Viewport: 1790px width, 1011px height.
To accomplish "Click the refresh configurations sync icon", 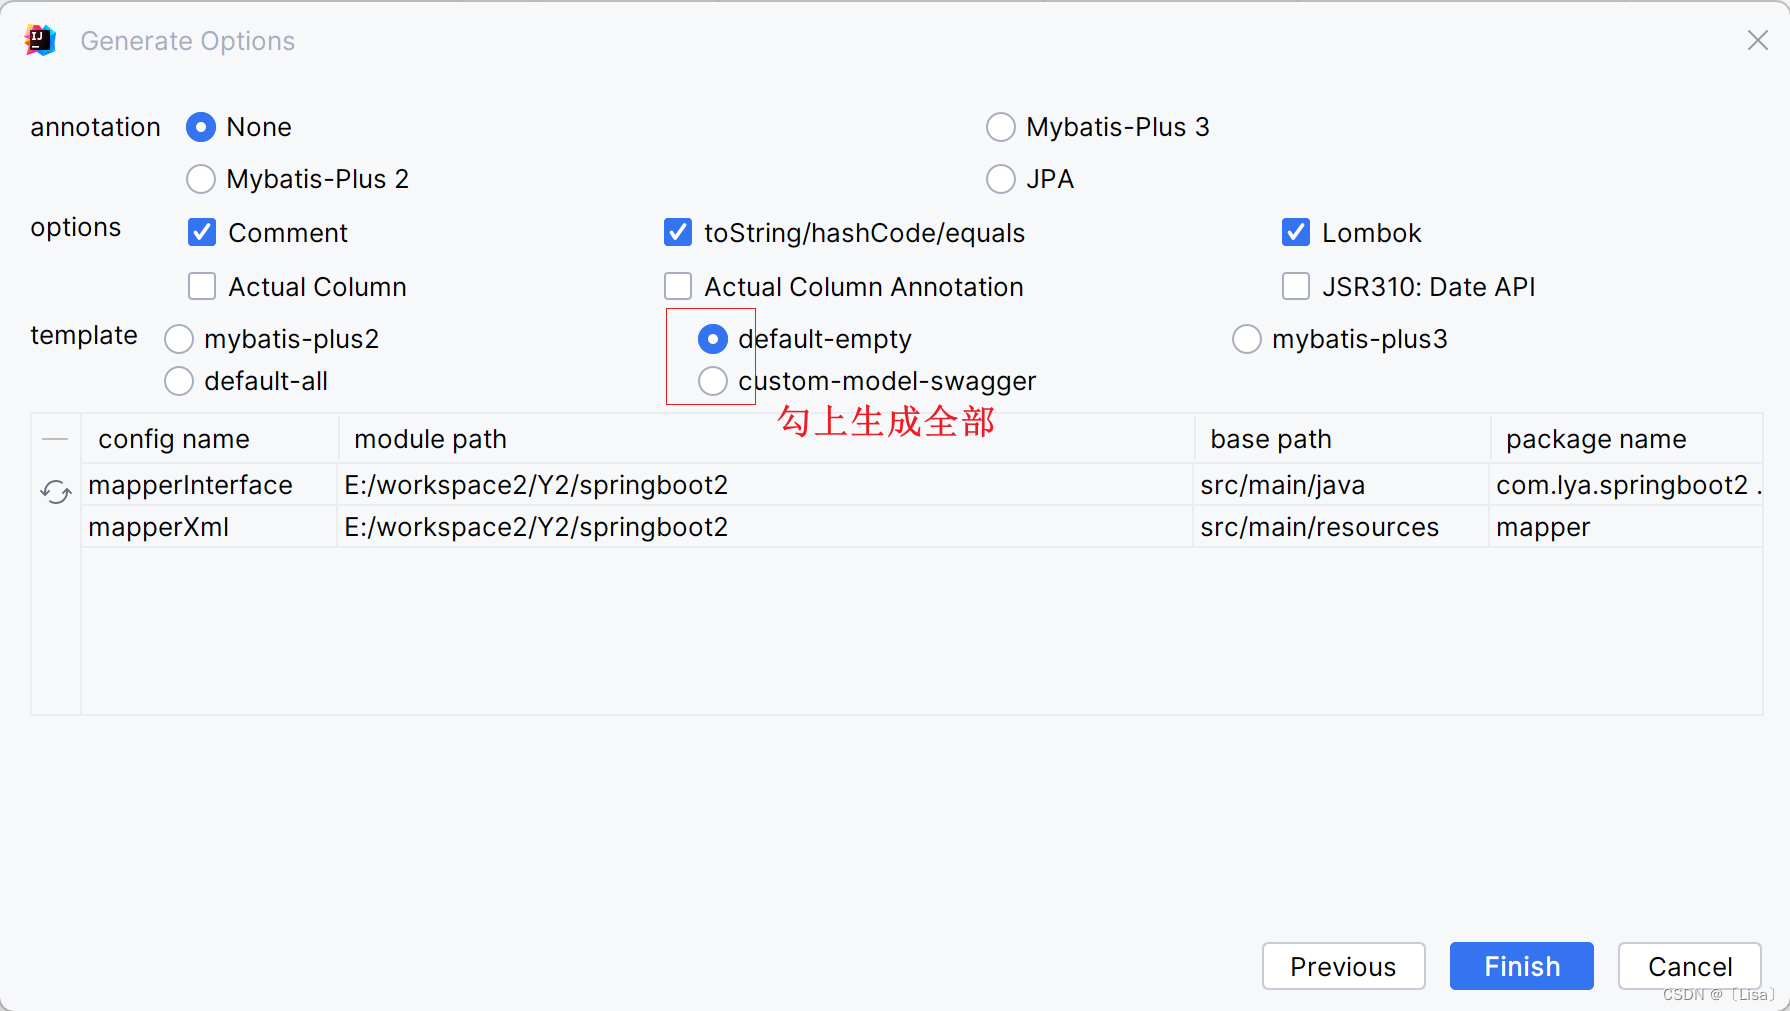I will [55, 491].
